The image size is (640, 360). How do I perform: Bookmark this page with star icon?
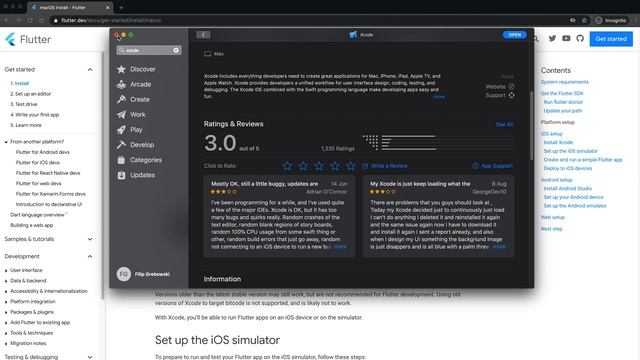pos(584,20)
